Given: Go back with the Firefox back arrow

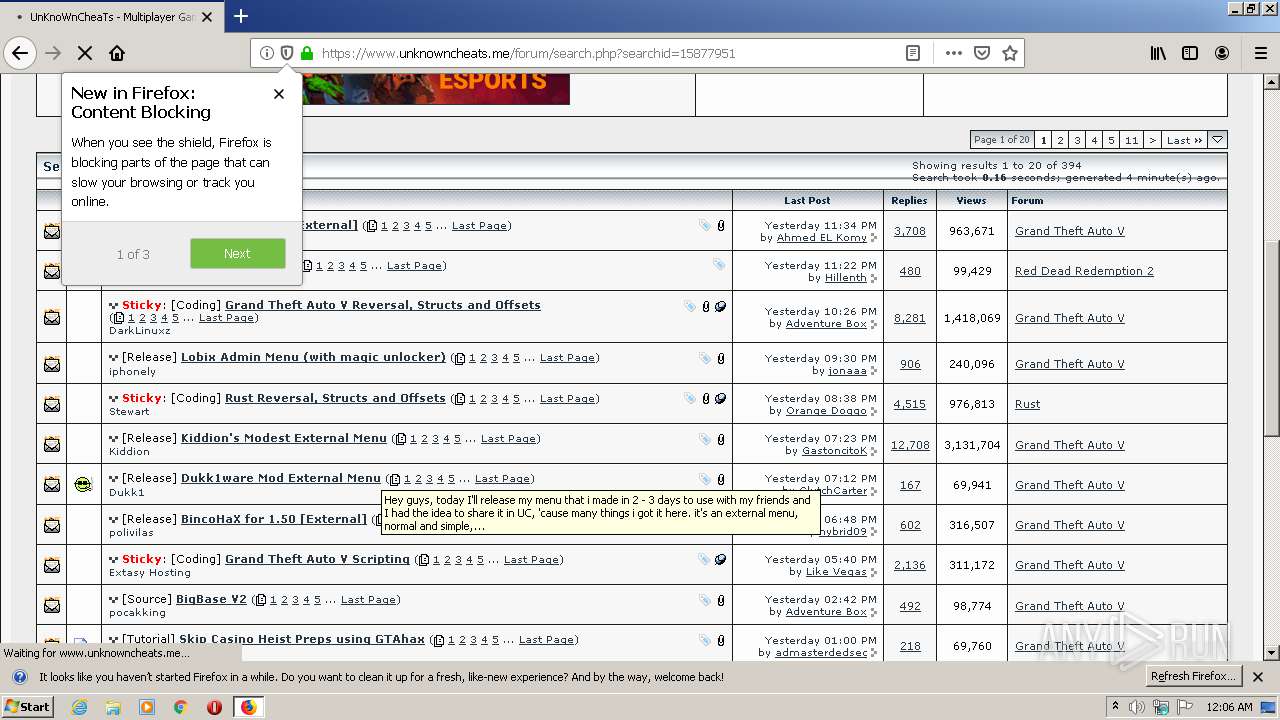Looking at the screenshot, I should [x=20, y=53].
